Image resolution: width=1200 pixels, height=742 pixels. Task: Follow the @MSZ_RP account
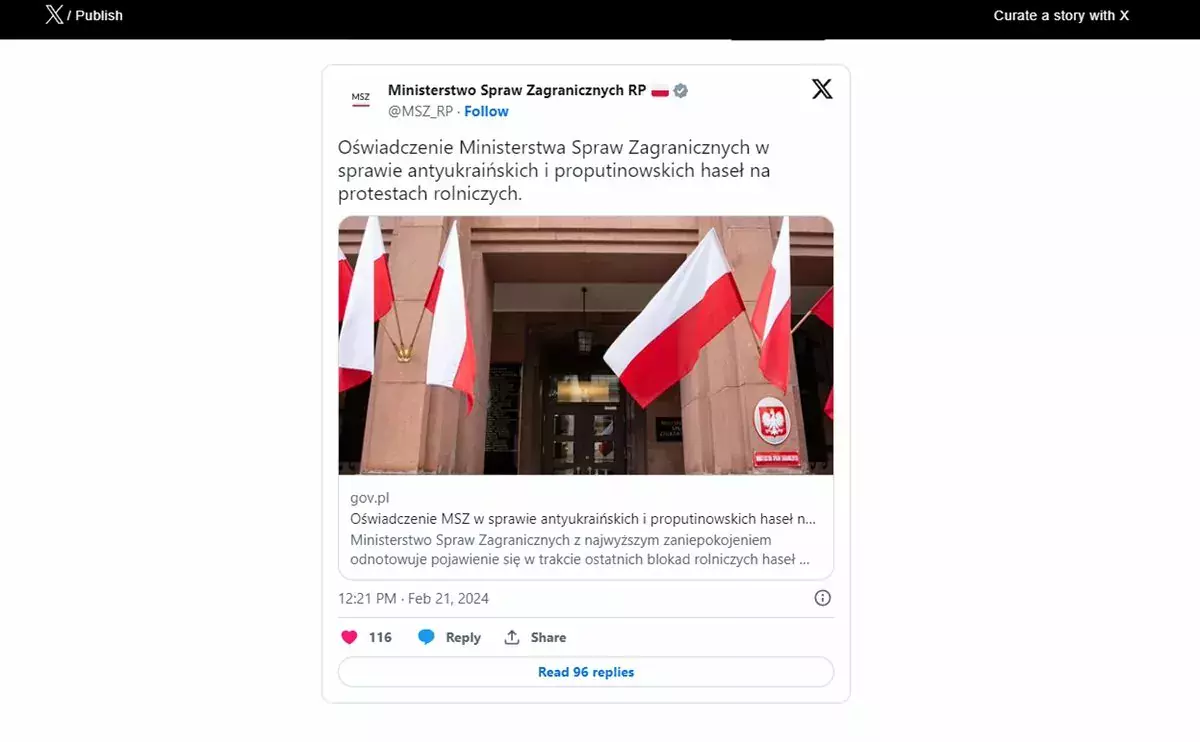(x=486, y=111)
